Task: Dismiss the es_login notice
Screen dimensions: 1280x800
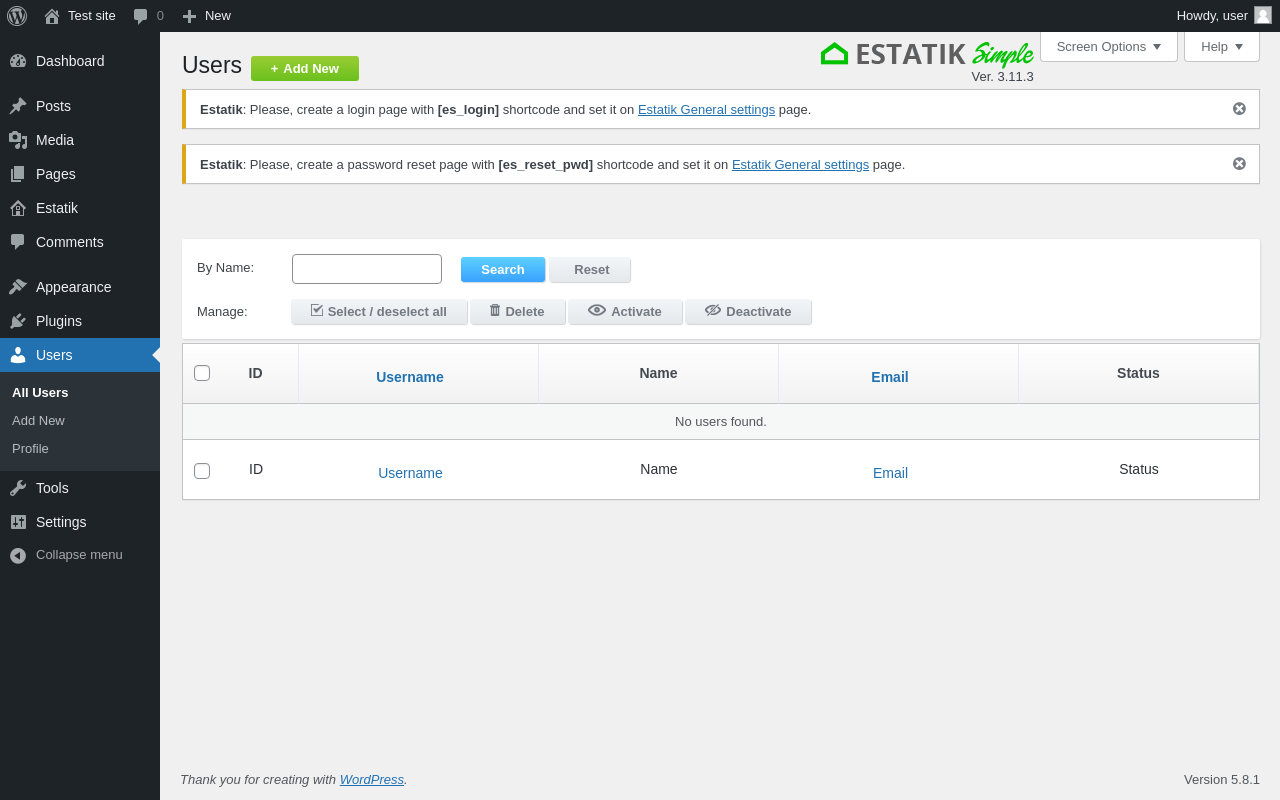Action: point(1240,109)
